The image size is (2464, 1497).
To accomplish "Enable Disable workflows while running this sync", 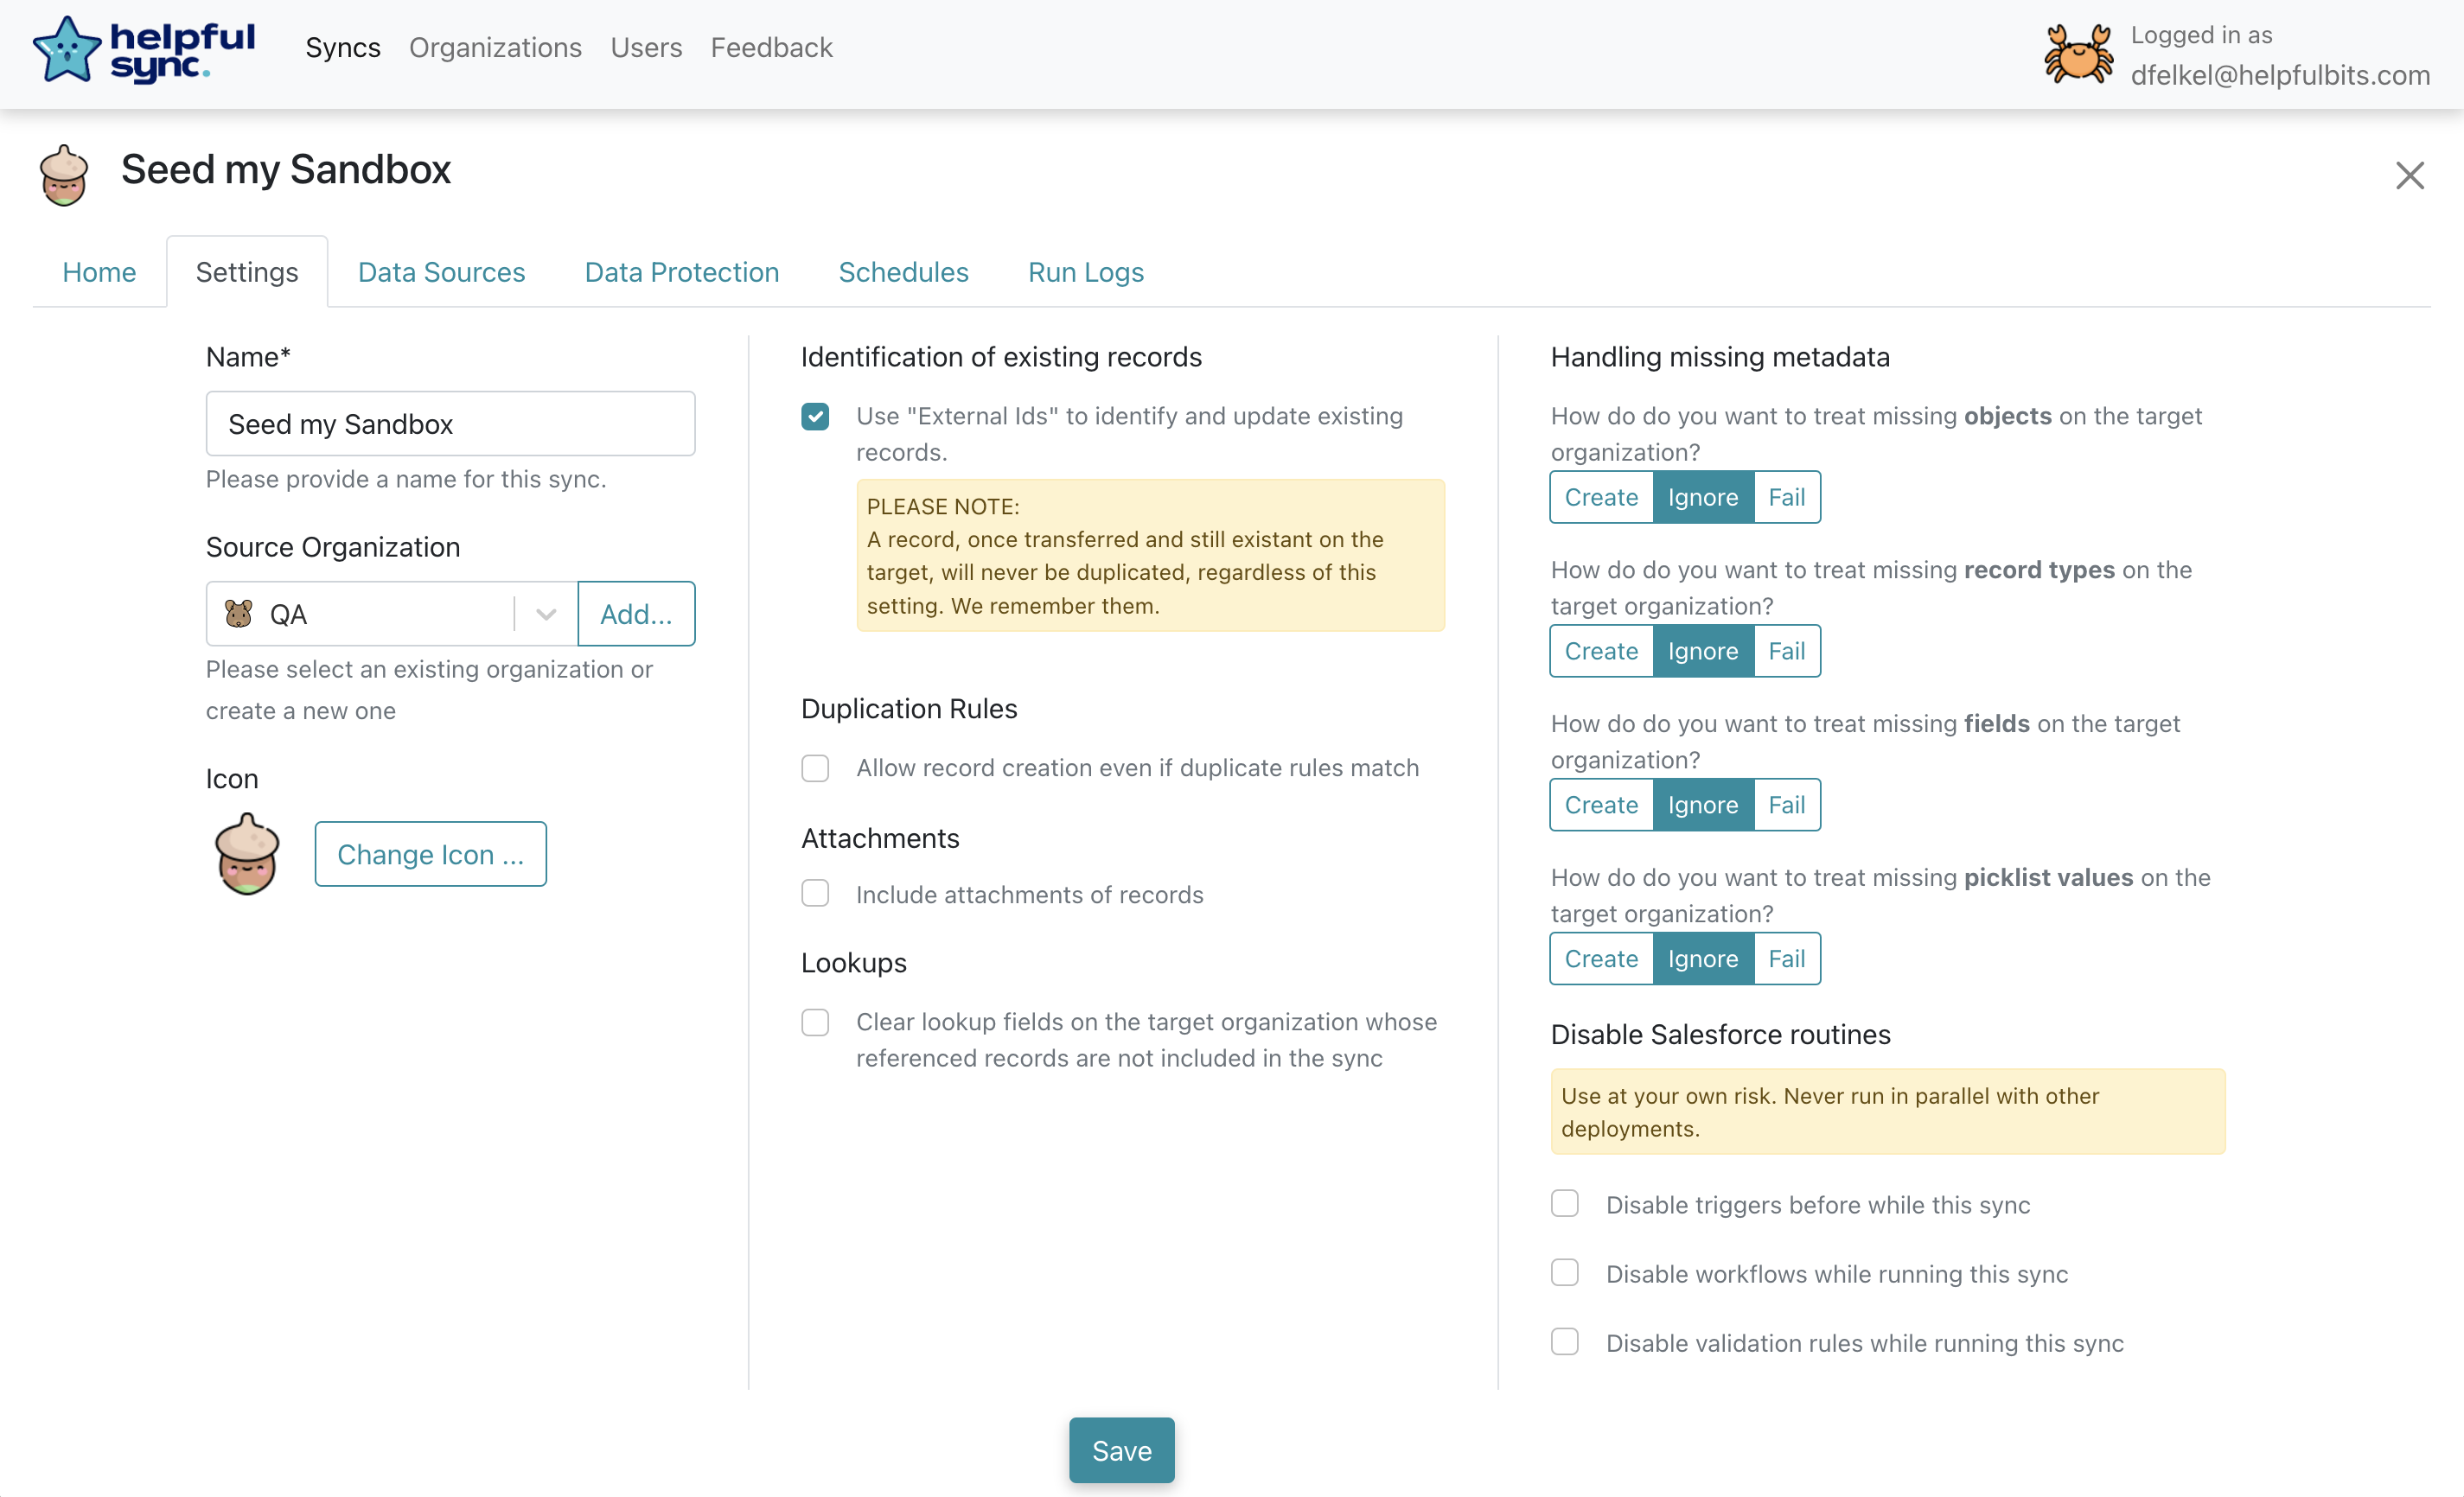I will (1564, 1272).
